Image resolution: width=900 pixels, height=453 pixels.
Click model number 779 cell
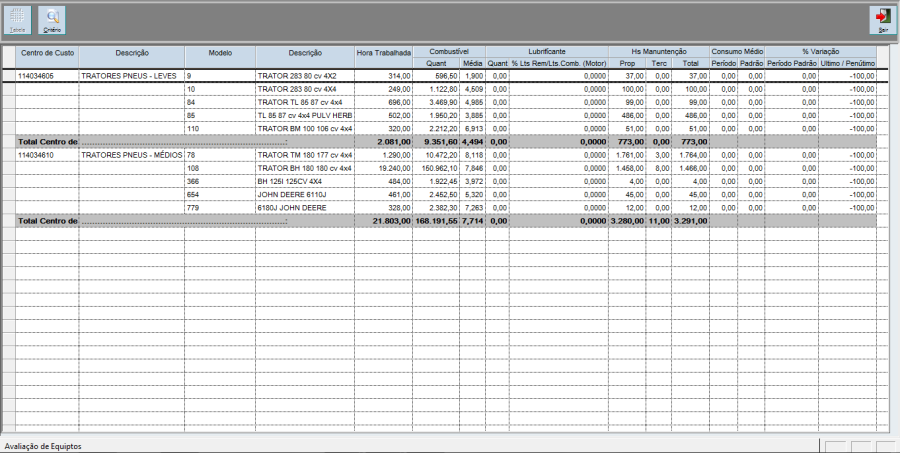pyautogui.click(x=220, y=208)
